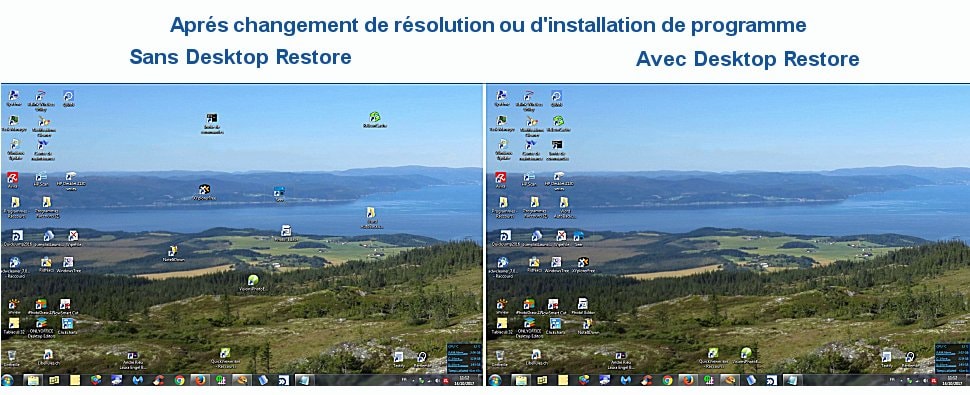Open Malwarebytes on left desktop taskbar

tap(137, 380)
